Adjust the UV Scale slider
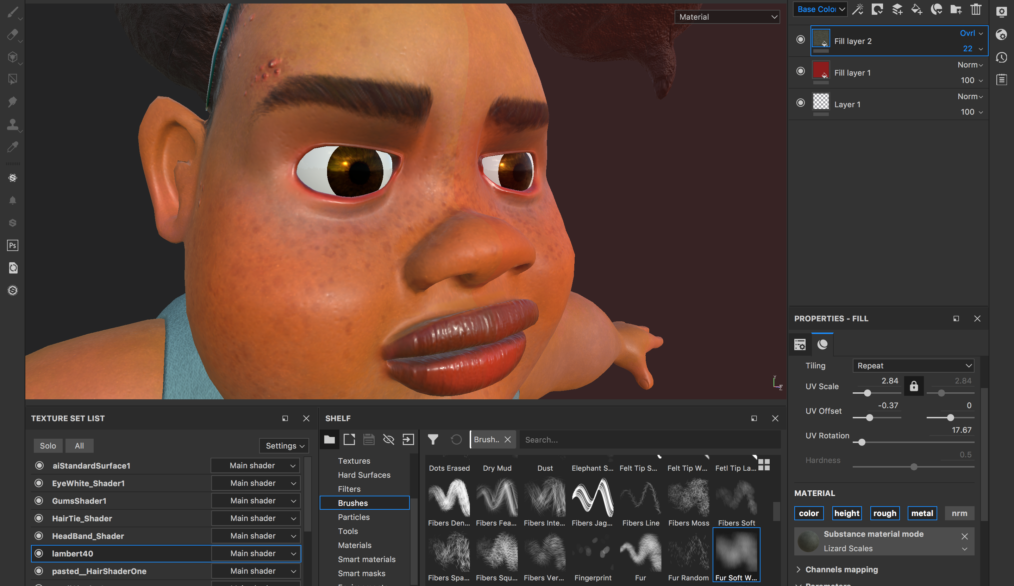1014x586 pixels. tap(877, 393)
